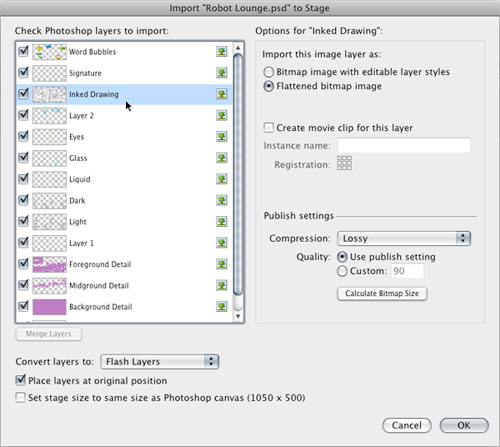
Task: Enable Create movie clip for this layer
Action: tap(269, 128)
